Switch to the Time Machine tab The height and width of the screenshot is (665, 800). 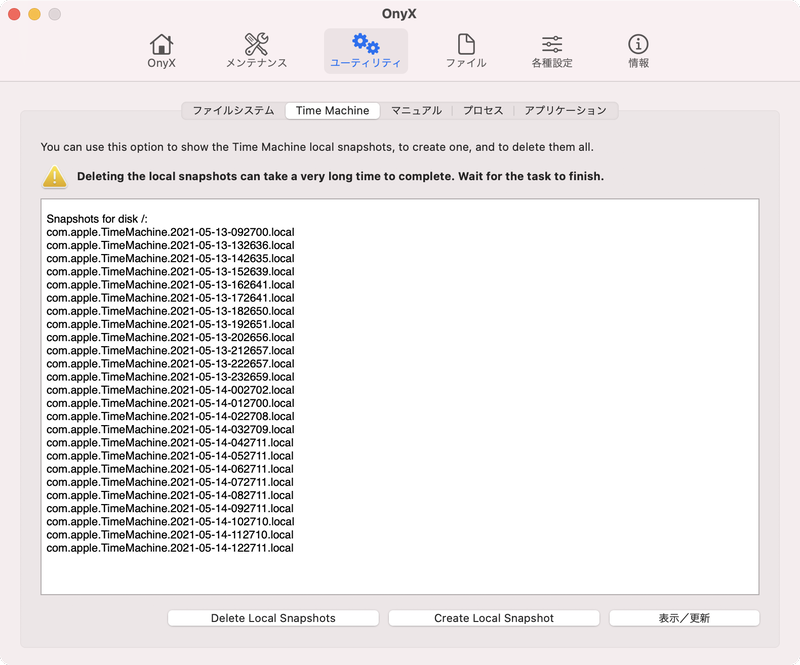click(x=332, y=111)
